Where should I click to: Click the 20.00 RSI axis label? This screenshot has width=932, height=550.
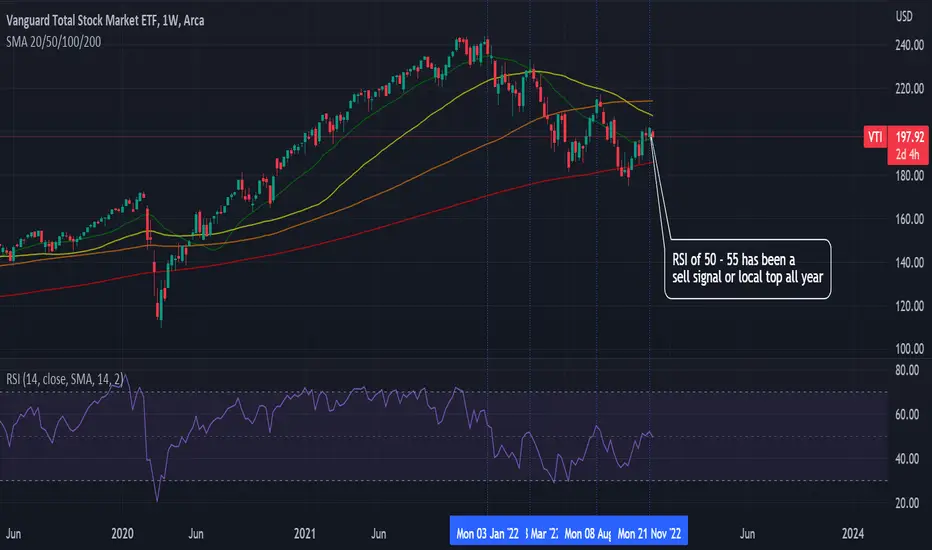point(907,503)
